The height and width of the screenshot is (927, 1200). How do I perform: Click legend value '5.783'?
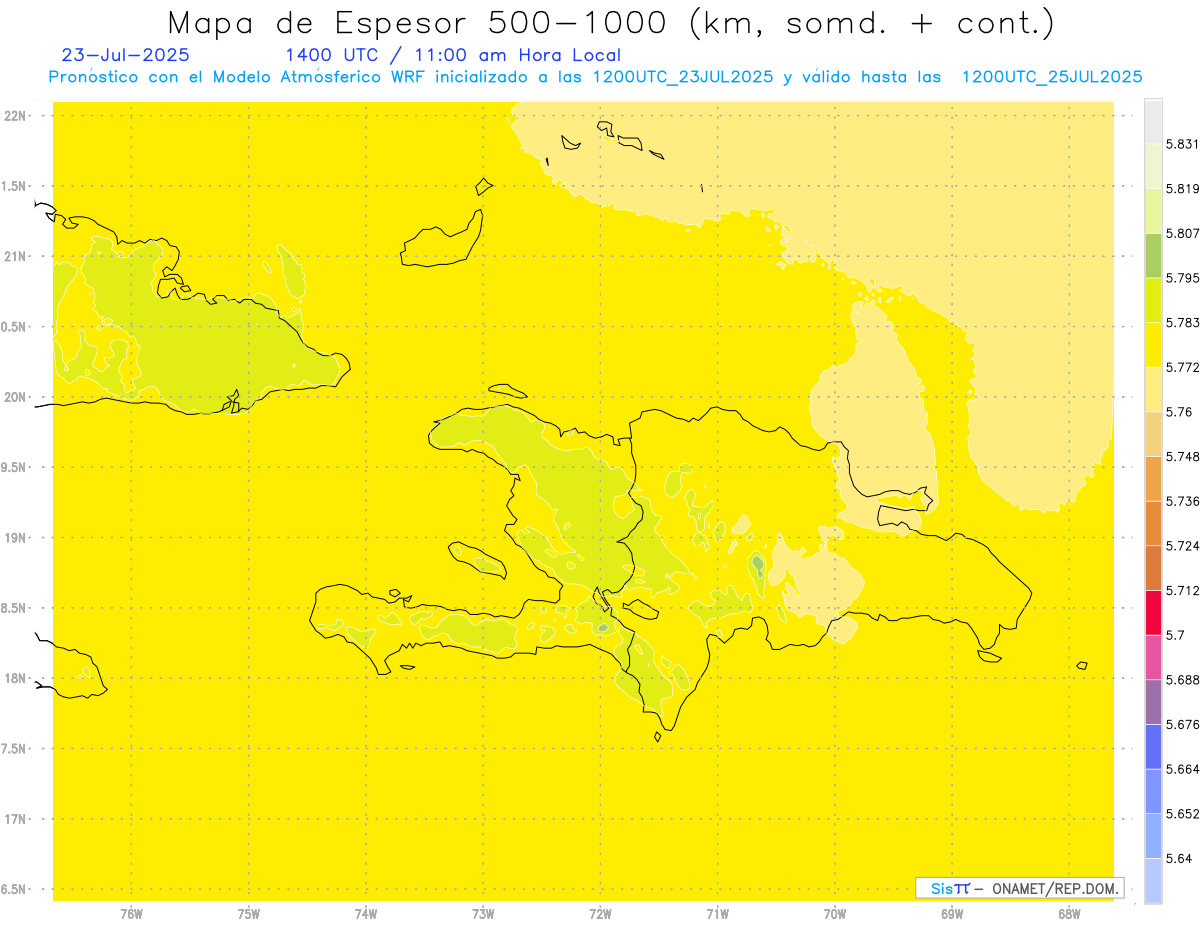click(1183, 322)
